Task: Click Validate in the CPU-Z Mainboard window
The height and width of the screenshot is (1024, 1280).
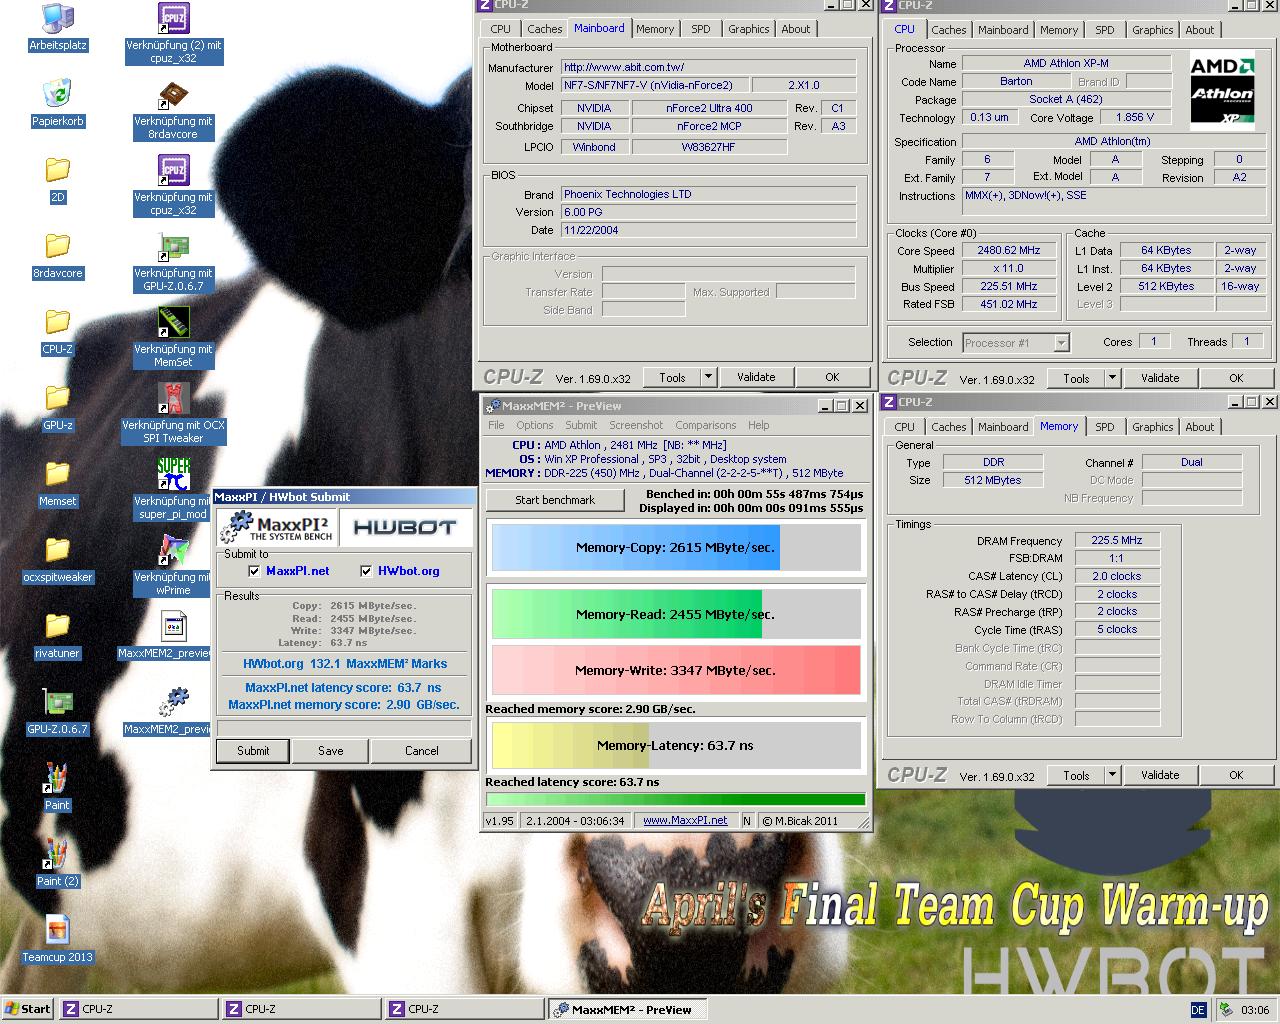Action: pos(756,377)
